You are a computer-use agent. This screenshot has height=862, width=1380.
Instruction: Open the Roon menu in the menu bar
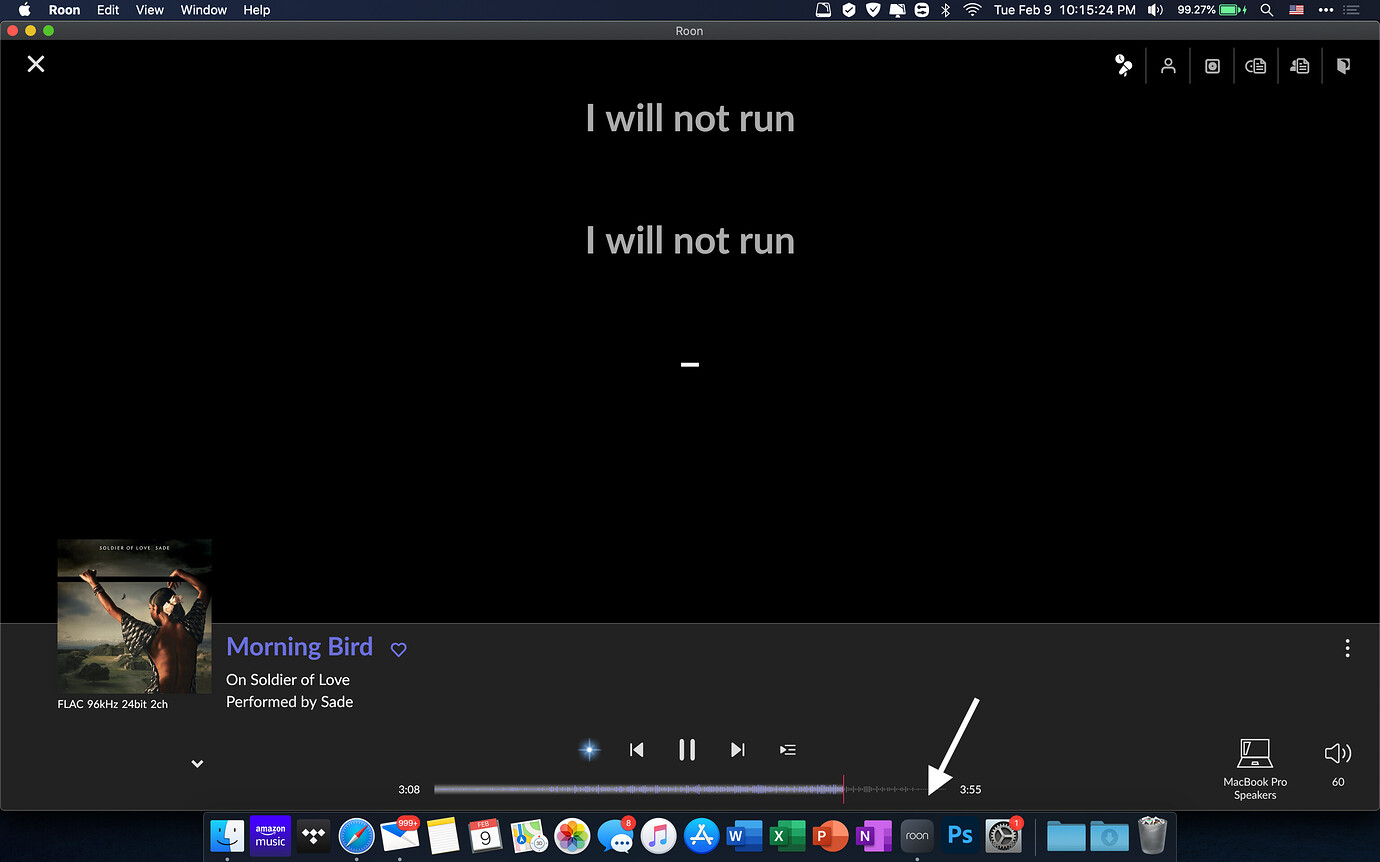(x=64, y=10)
